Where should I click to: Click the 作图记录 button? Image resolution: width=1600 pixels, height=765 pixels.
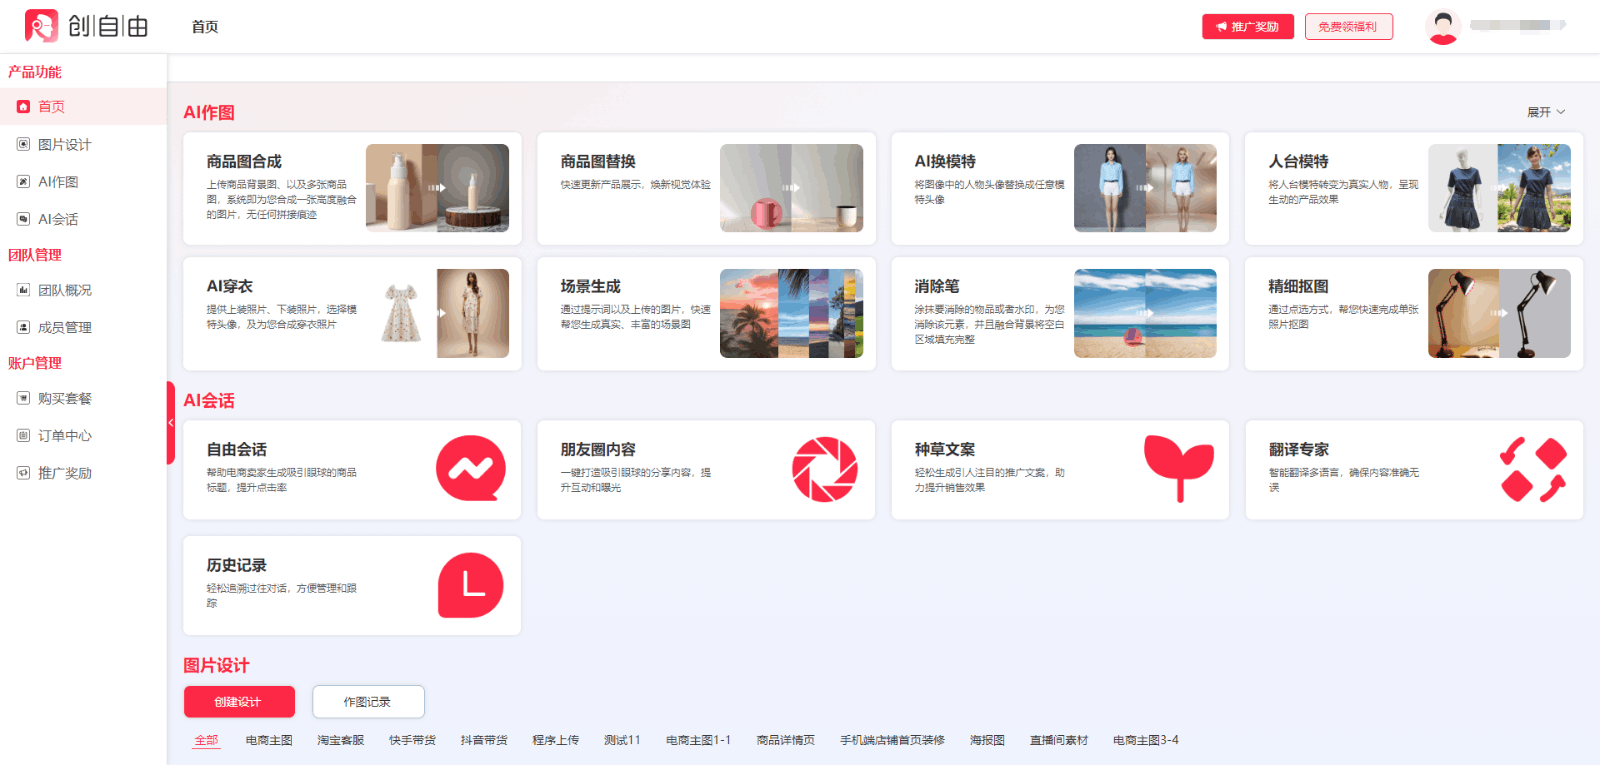(x=368, y=702)
